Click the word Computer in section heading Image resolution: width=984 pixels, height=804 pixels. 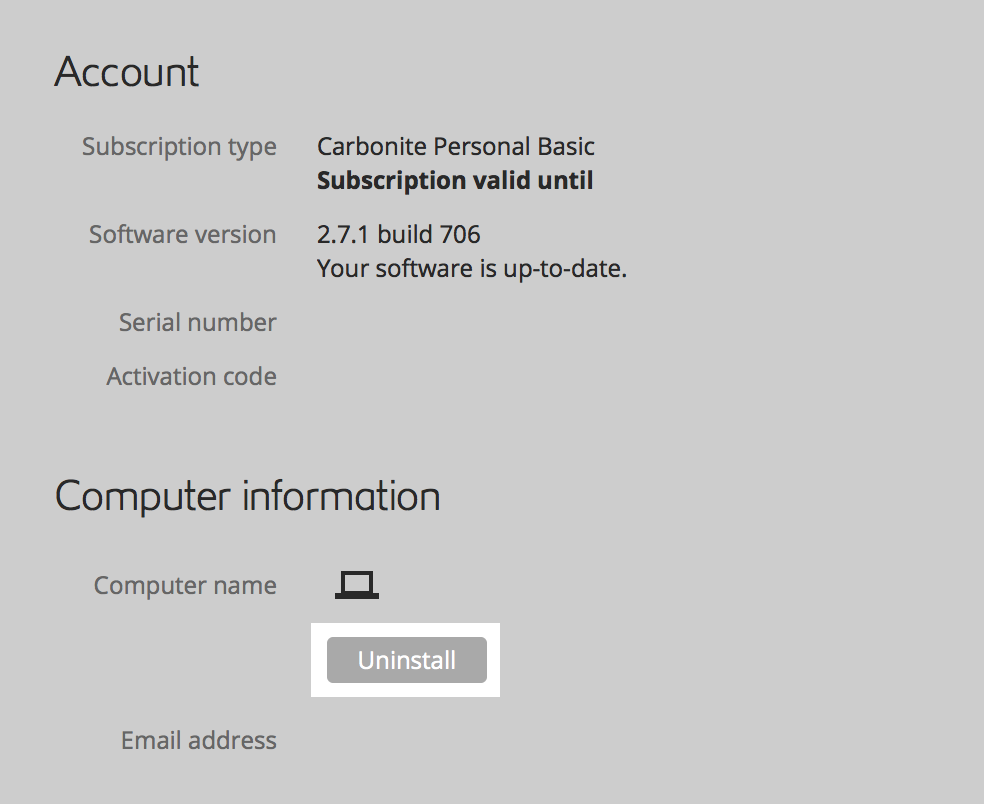coord(143,497)
